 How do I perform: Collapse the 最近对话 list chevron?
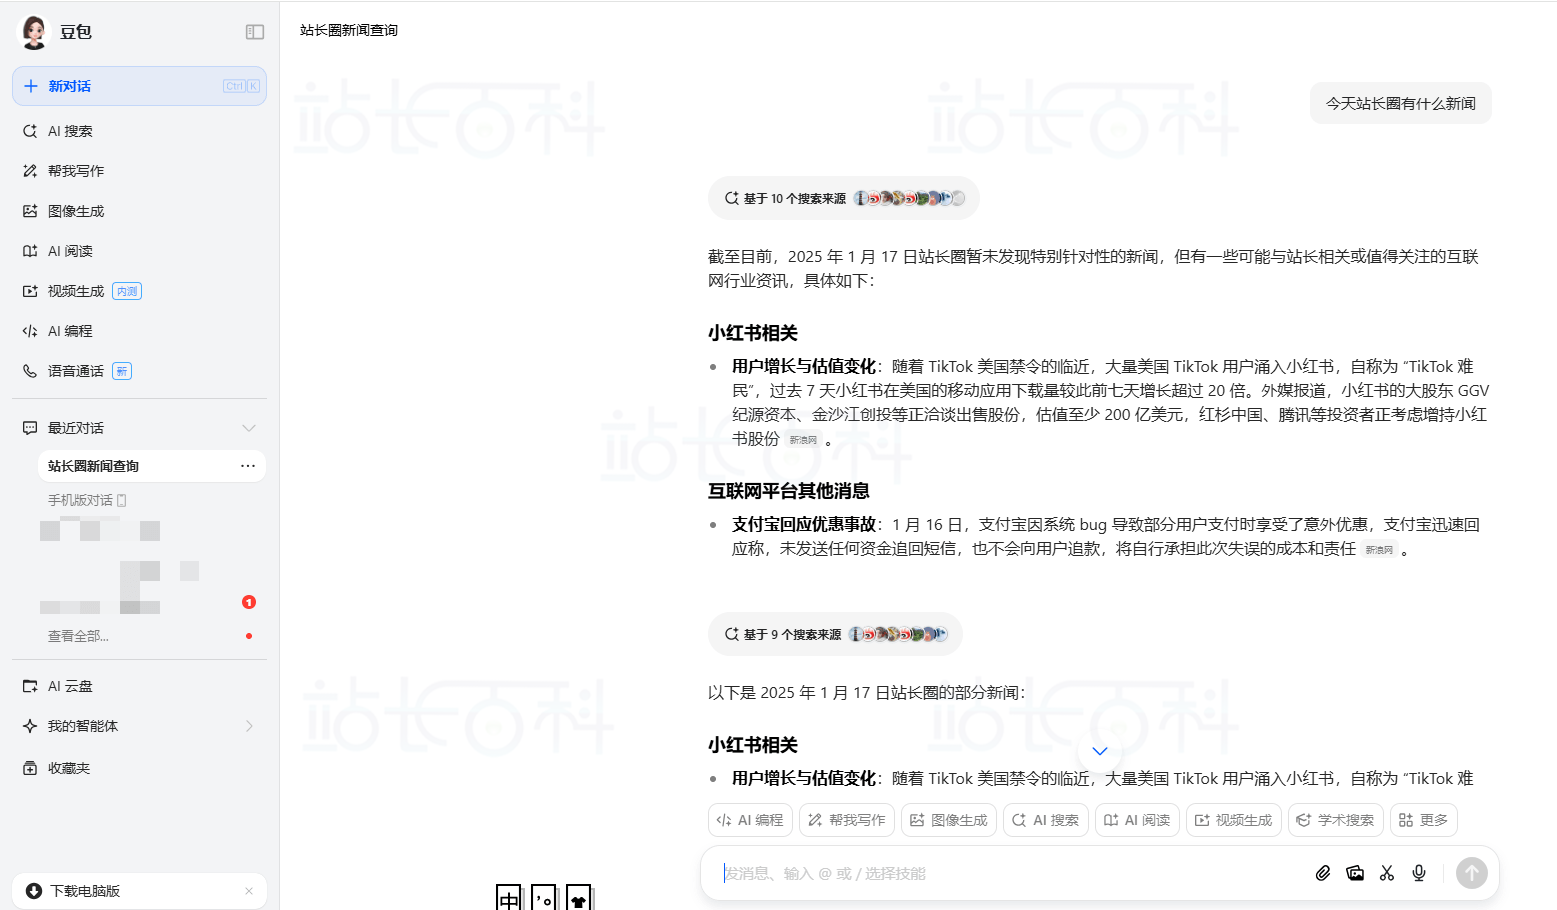pyautogui.click(x=249, y=428)
